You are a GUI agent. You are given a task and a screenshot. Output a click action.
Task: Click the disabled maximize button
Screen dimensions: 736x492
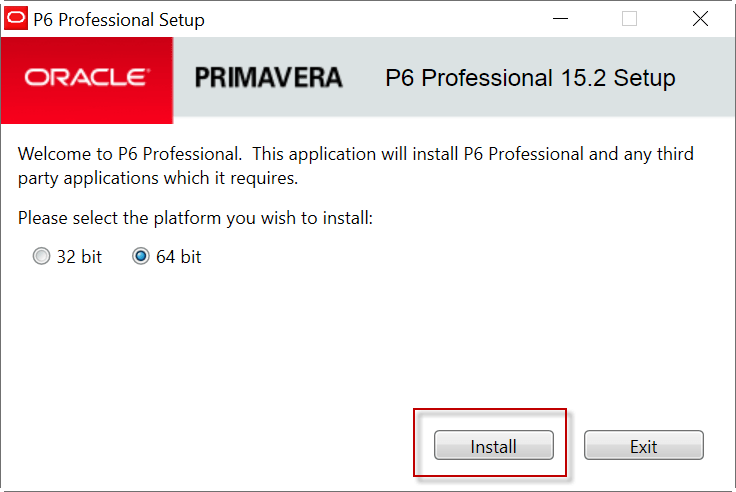click(x=629, y=19)
